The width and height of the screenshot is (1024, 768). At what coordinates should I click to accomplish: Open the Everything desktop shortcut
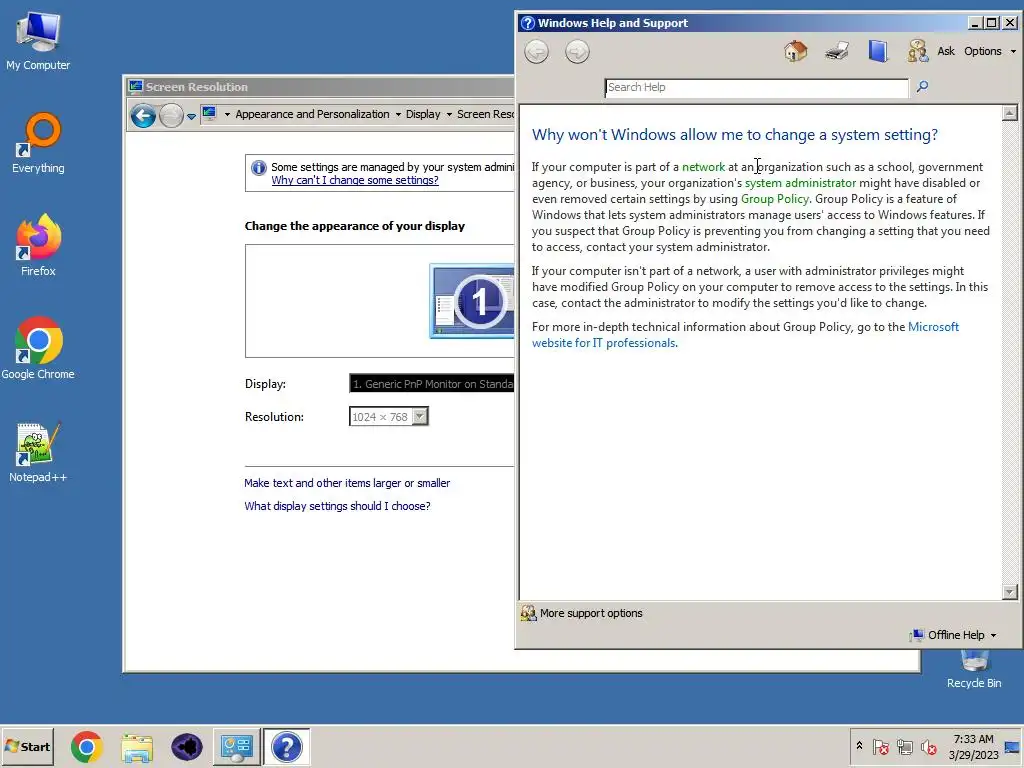click(38, 143)
